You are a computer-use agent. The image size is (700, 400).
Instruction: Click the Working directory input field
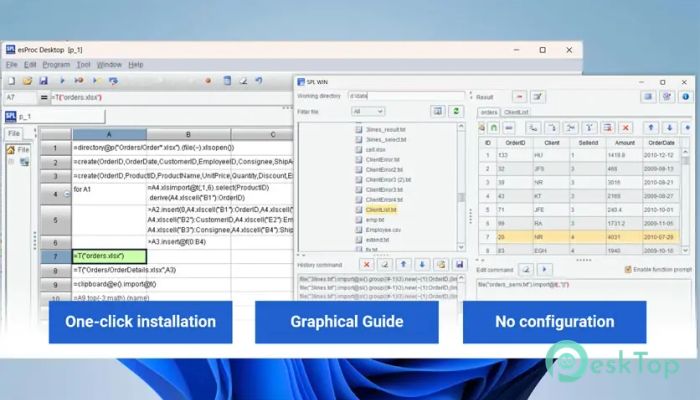tap(406, 96)
